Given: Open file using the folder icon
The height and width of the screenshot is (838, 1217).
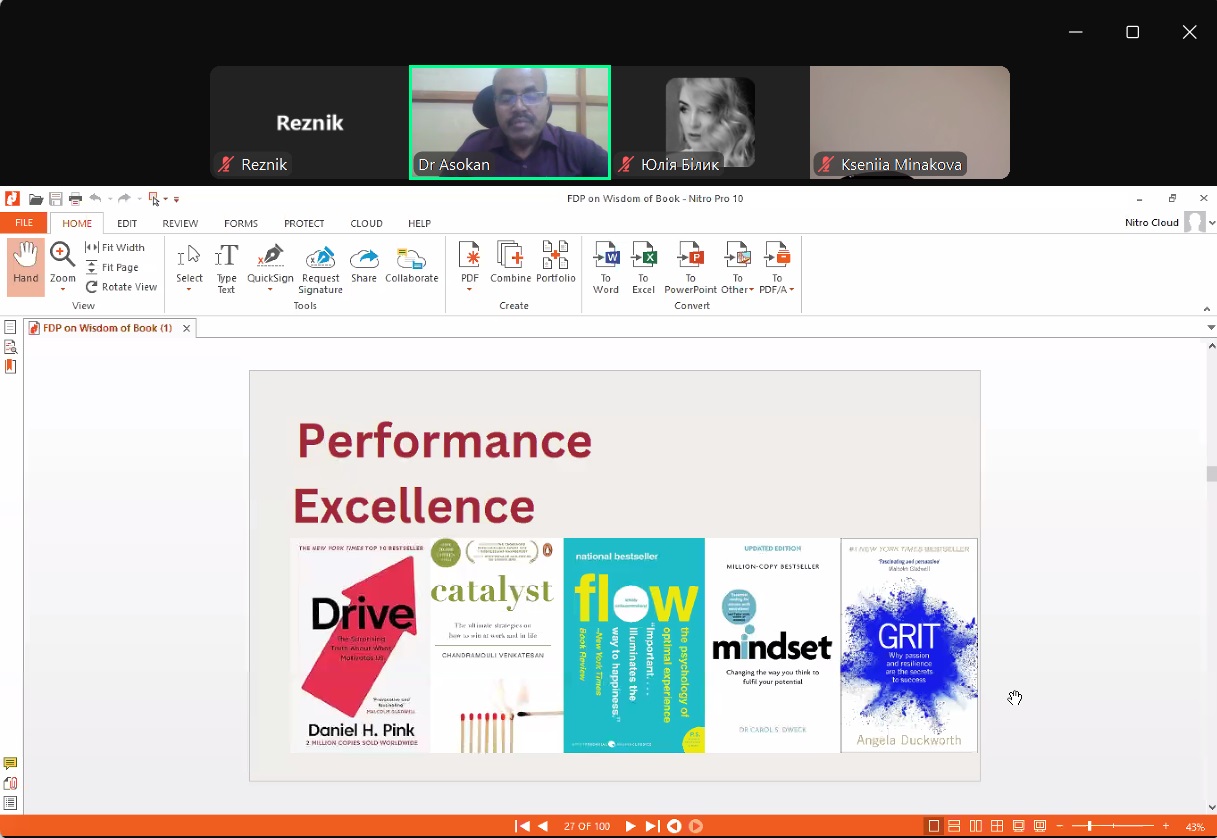Looking at the screenshot, I should click(36, 199).
